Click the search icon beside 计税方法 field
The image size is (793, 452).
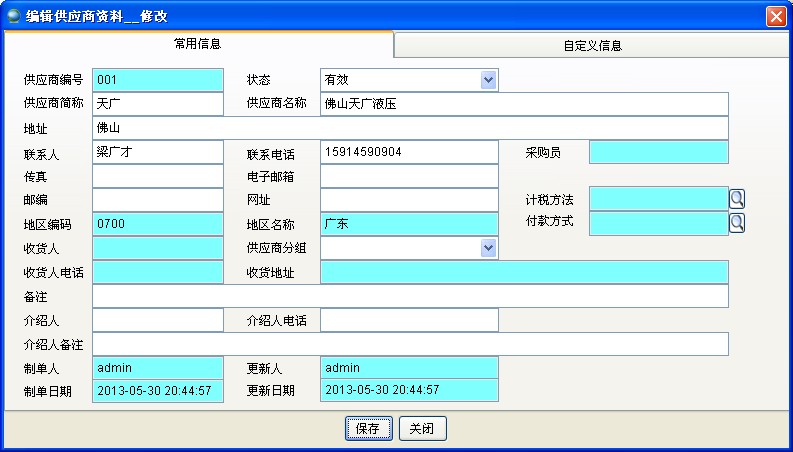point(737,199)
